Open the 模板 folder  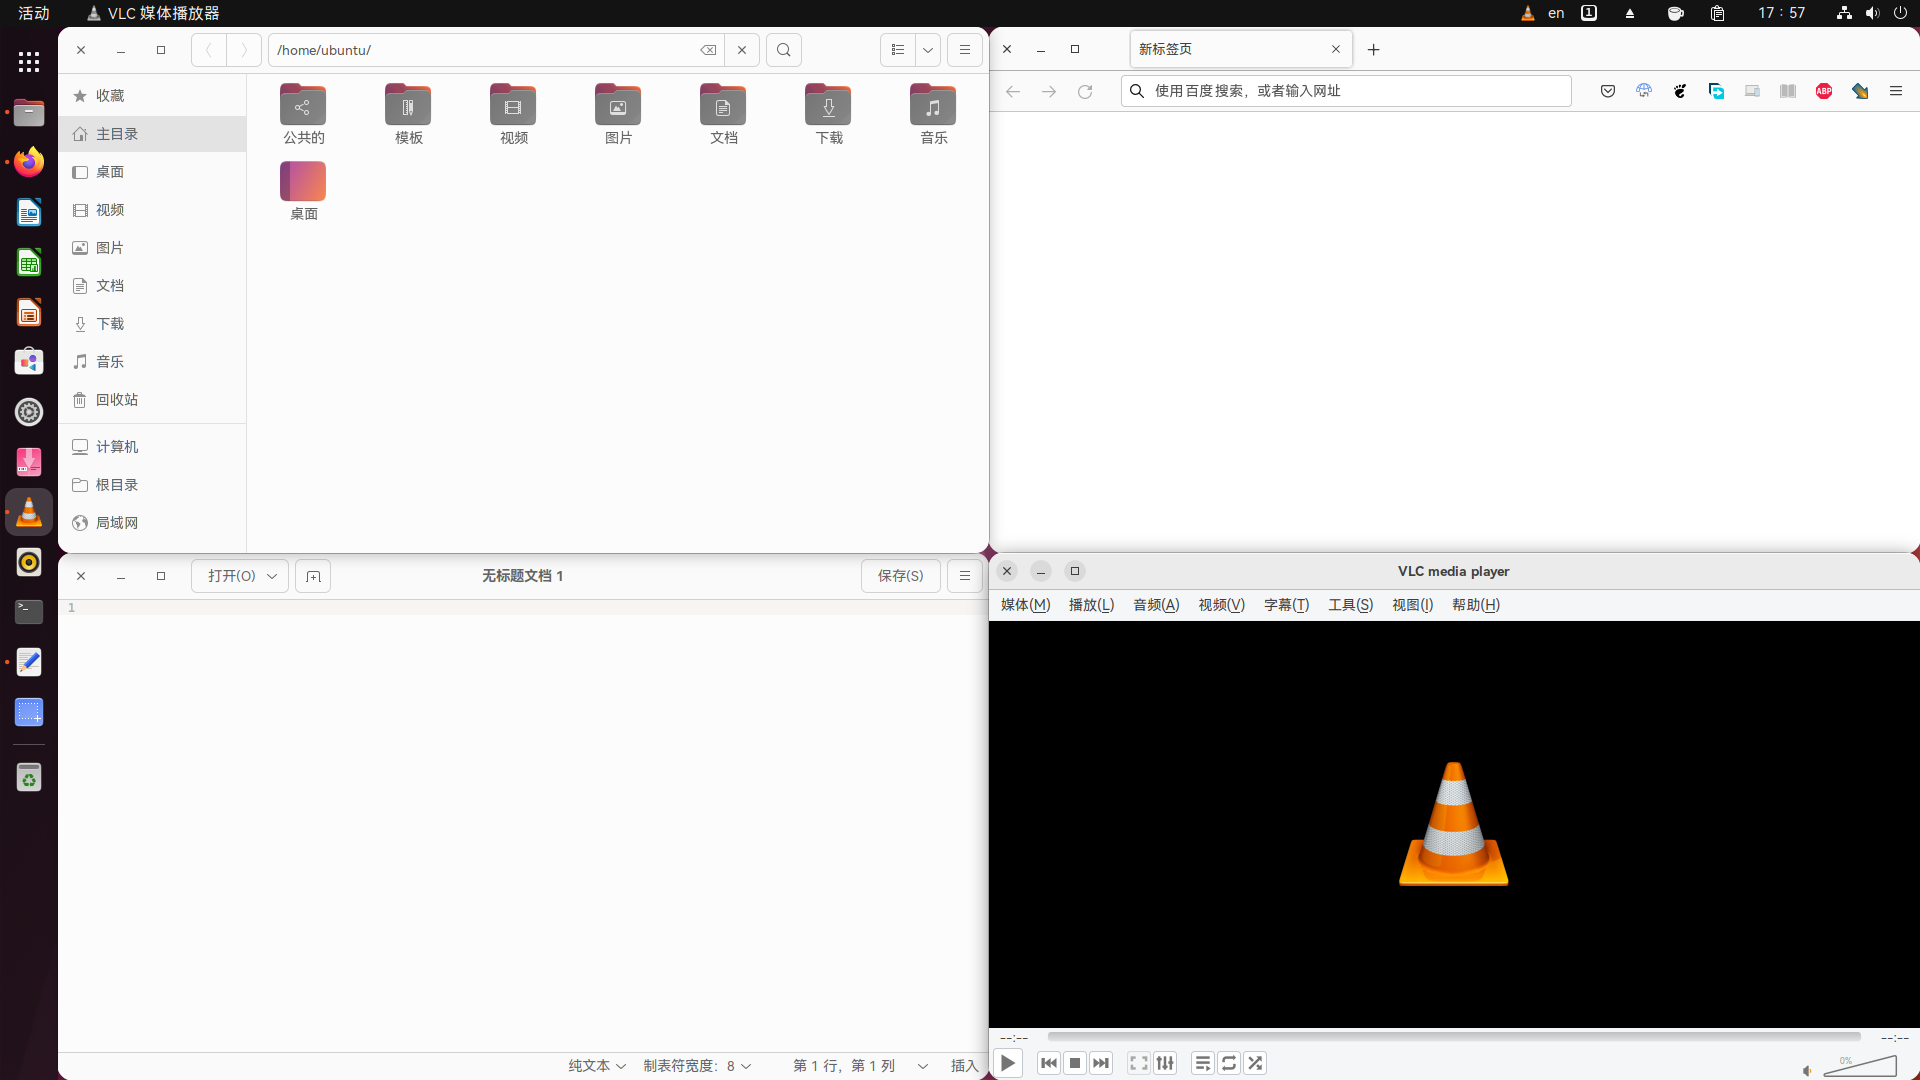pyautogui.click(x=408, y=114)
